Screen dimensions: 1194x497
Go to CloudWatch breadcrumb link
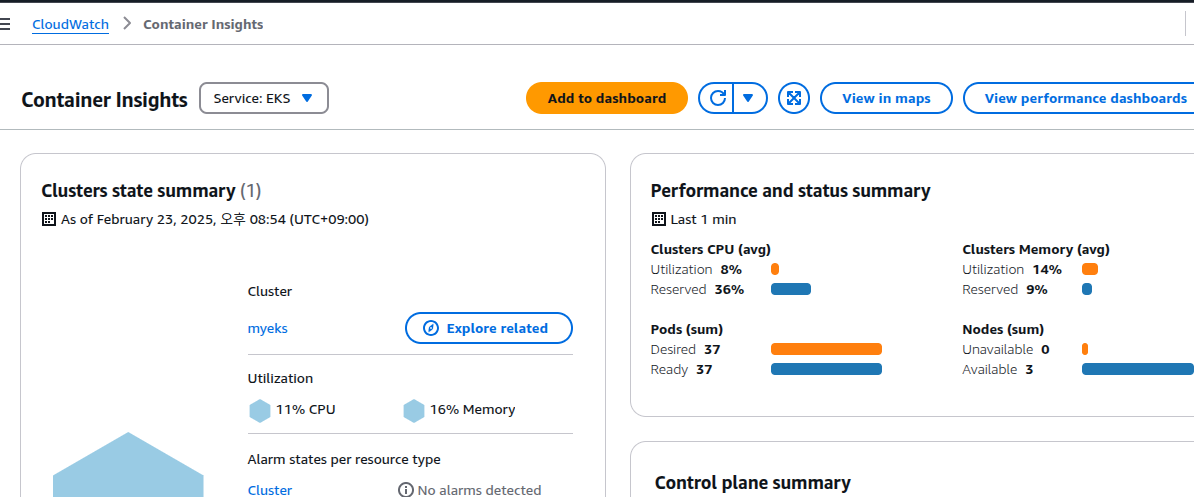click(70, 24)
